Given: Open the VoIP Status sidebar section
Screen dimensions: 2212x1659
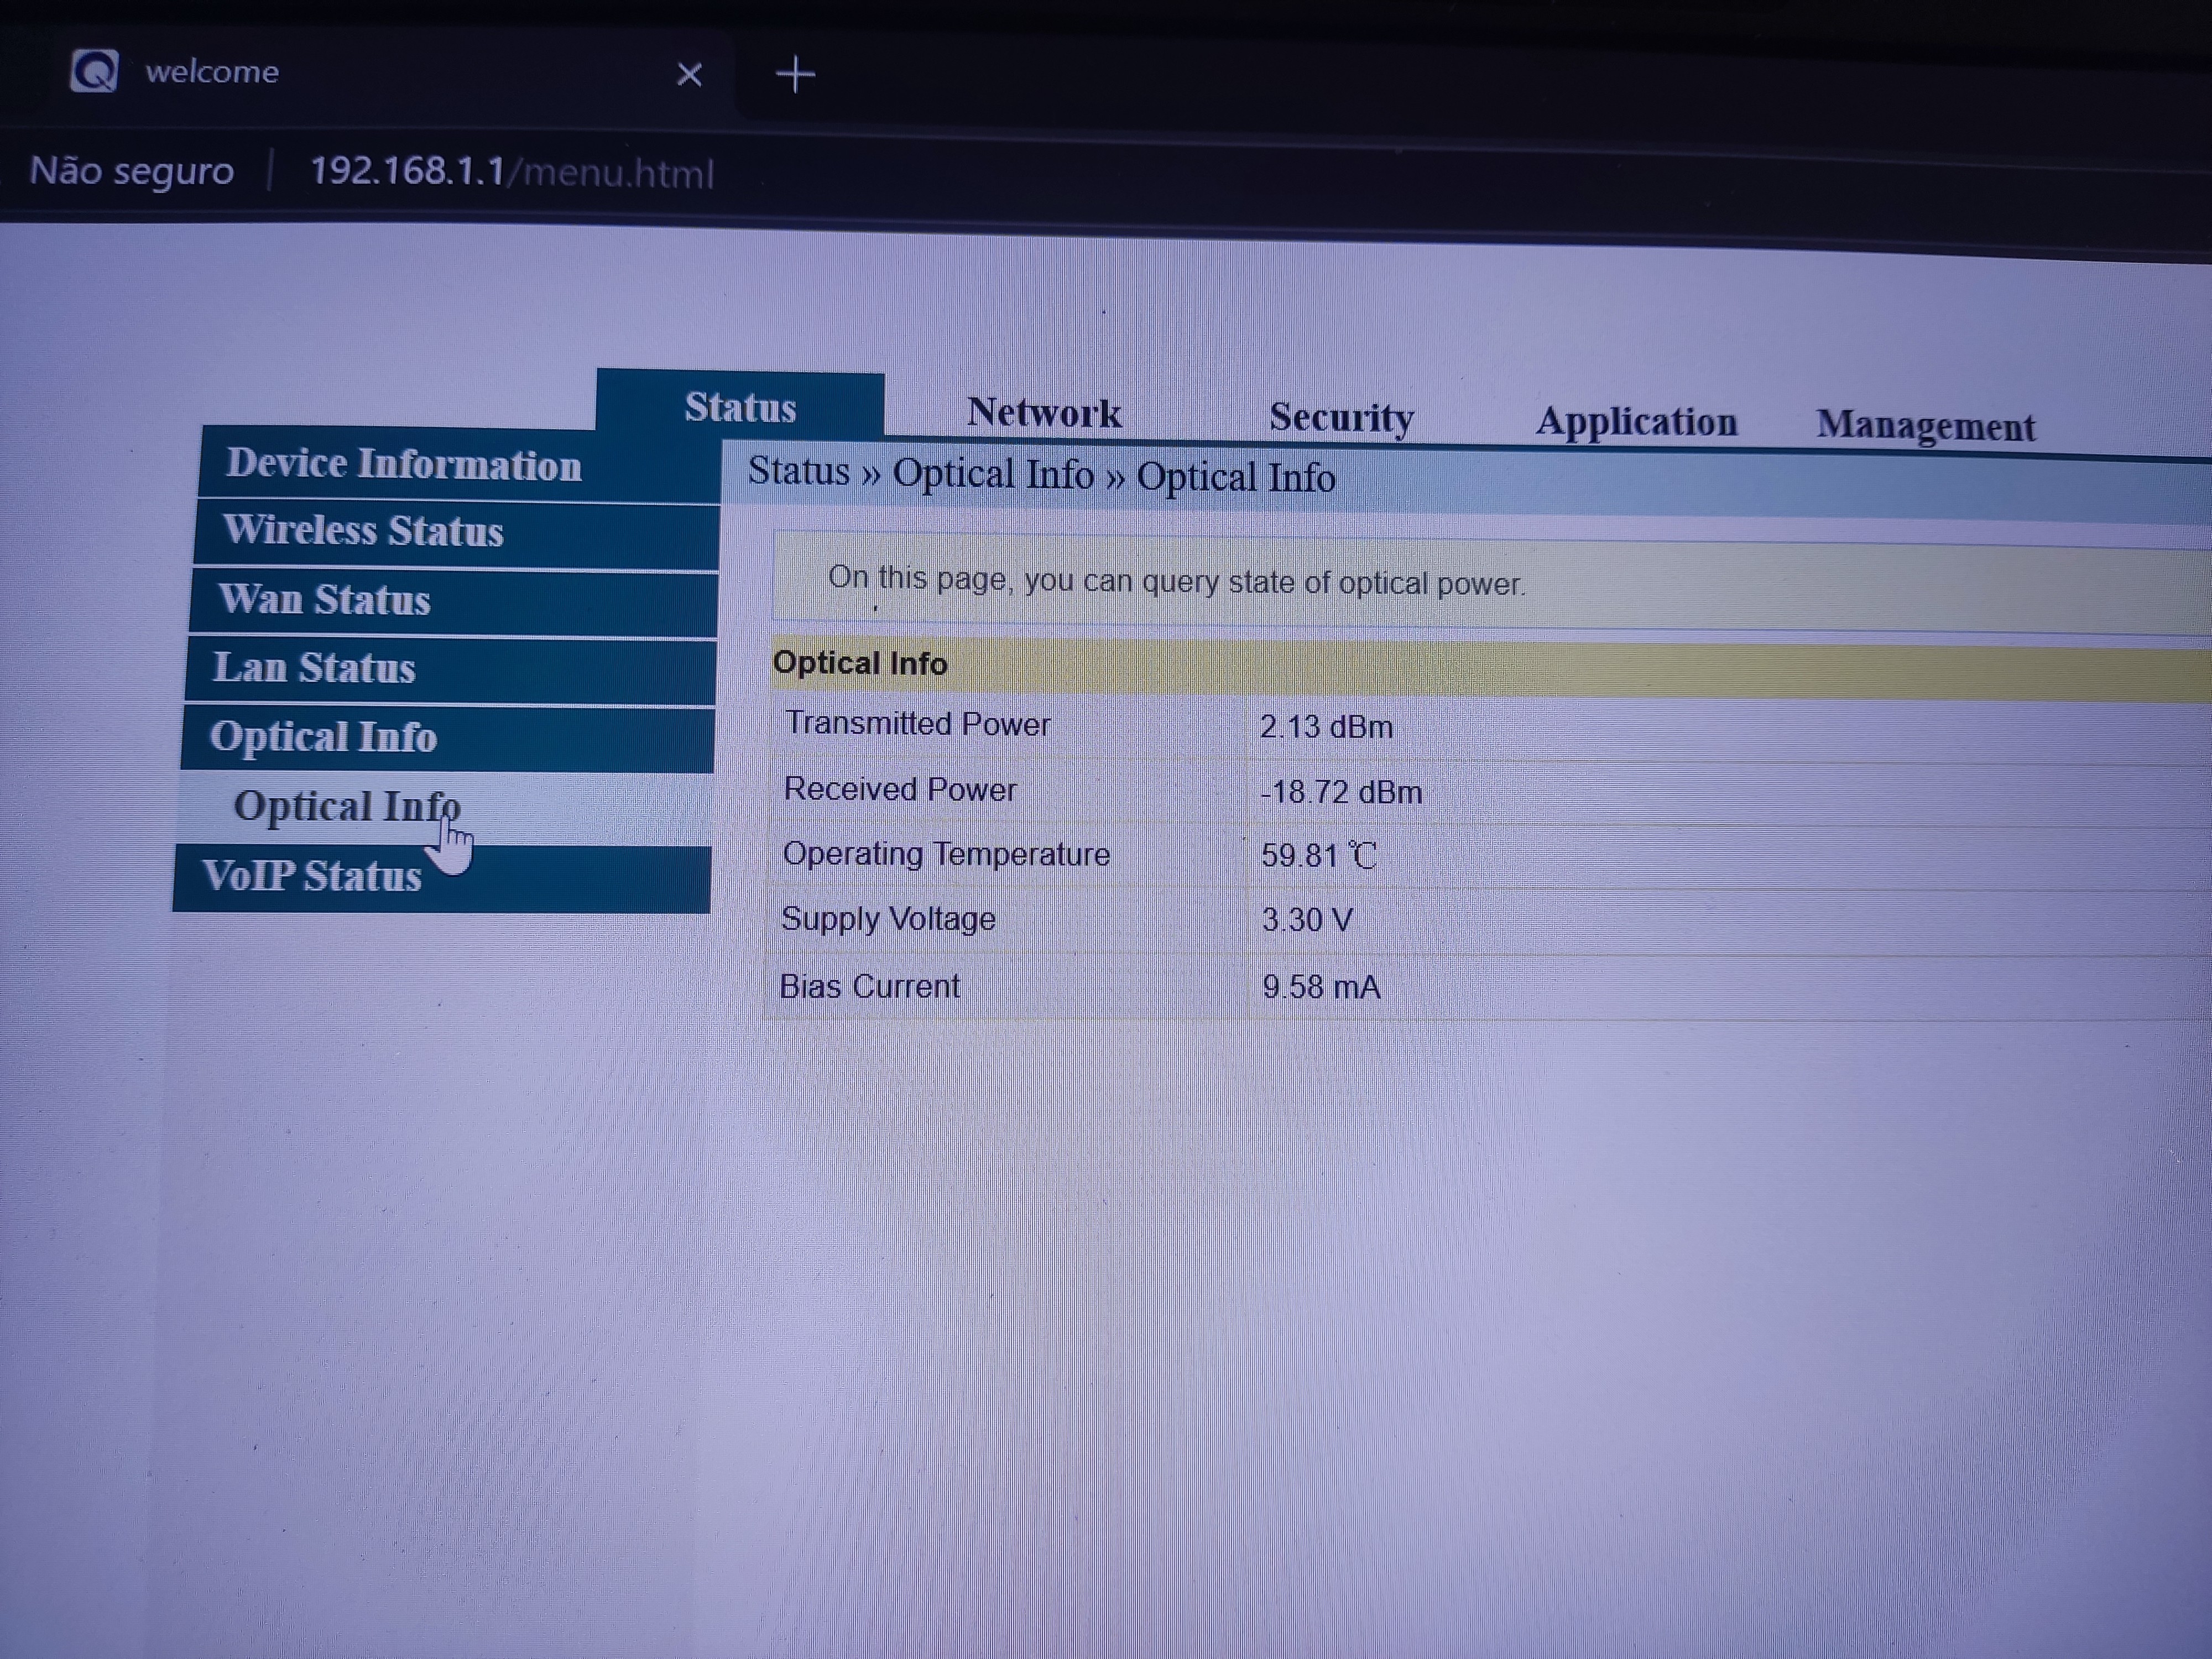Looking at the screenshot, I should (x=312, y=876).
